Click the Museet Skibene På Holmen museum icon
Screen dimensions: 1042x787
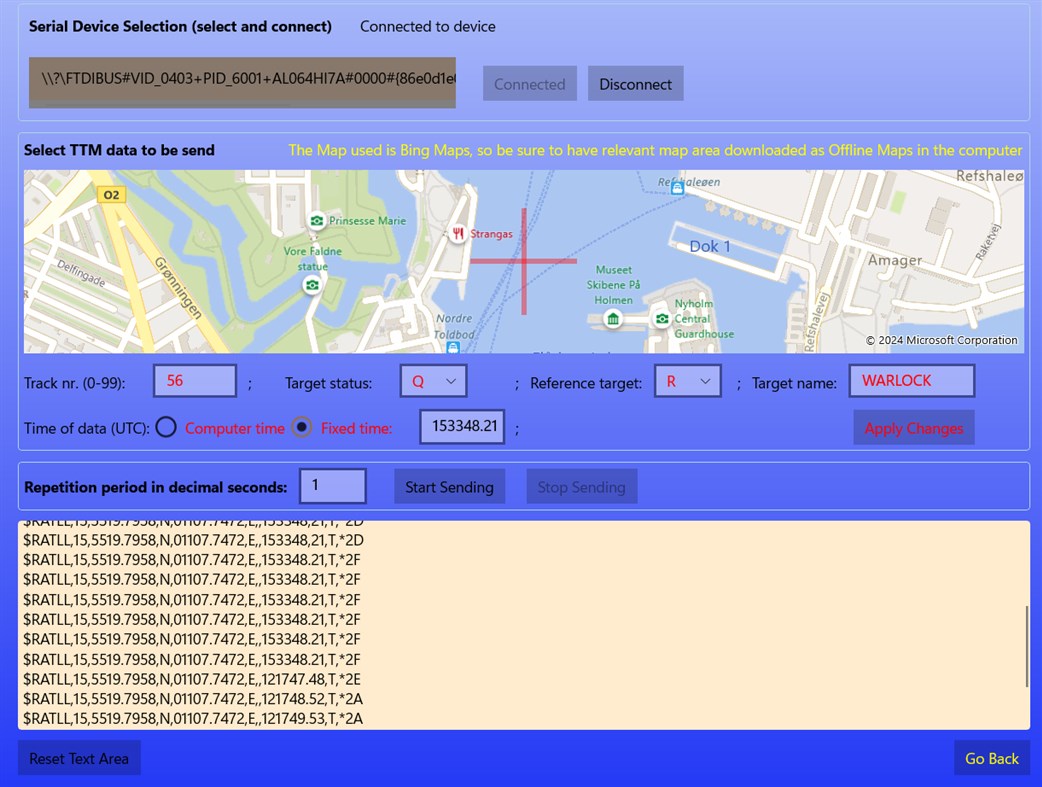pyautogui.click(x=613, y=319)
